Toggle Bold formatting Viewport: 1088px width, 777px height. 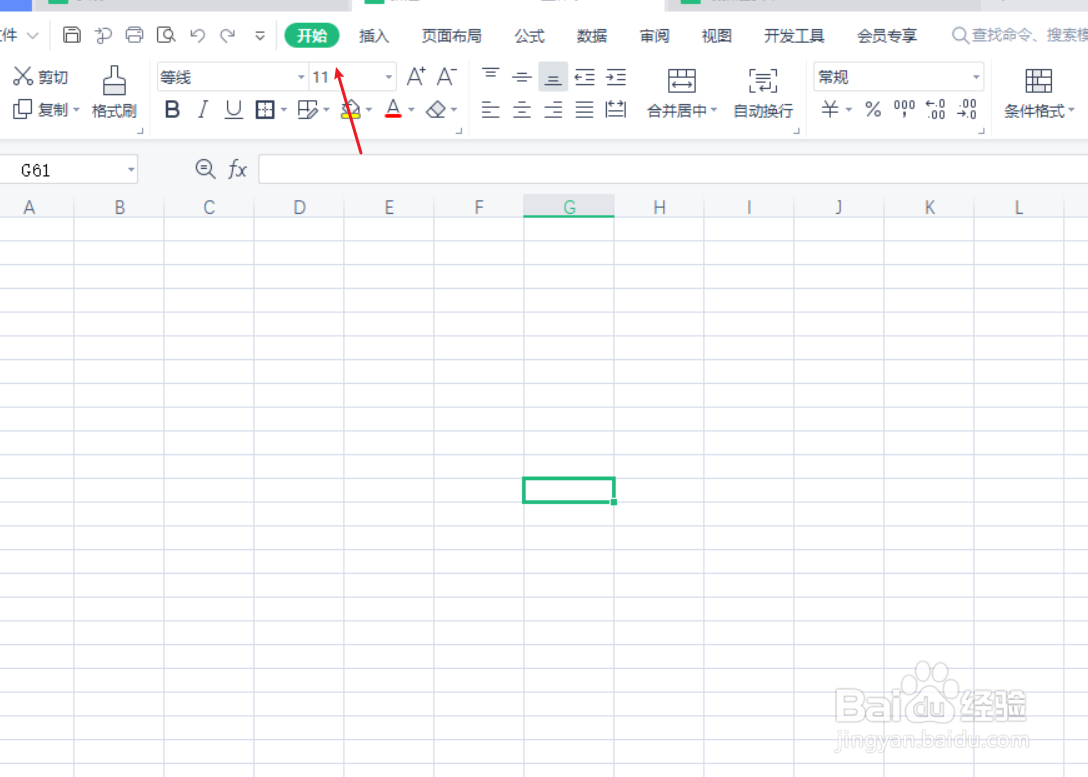[x=172, y=109]
